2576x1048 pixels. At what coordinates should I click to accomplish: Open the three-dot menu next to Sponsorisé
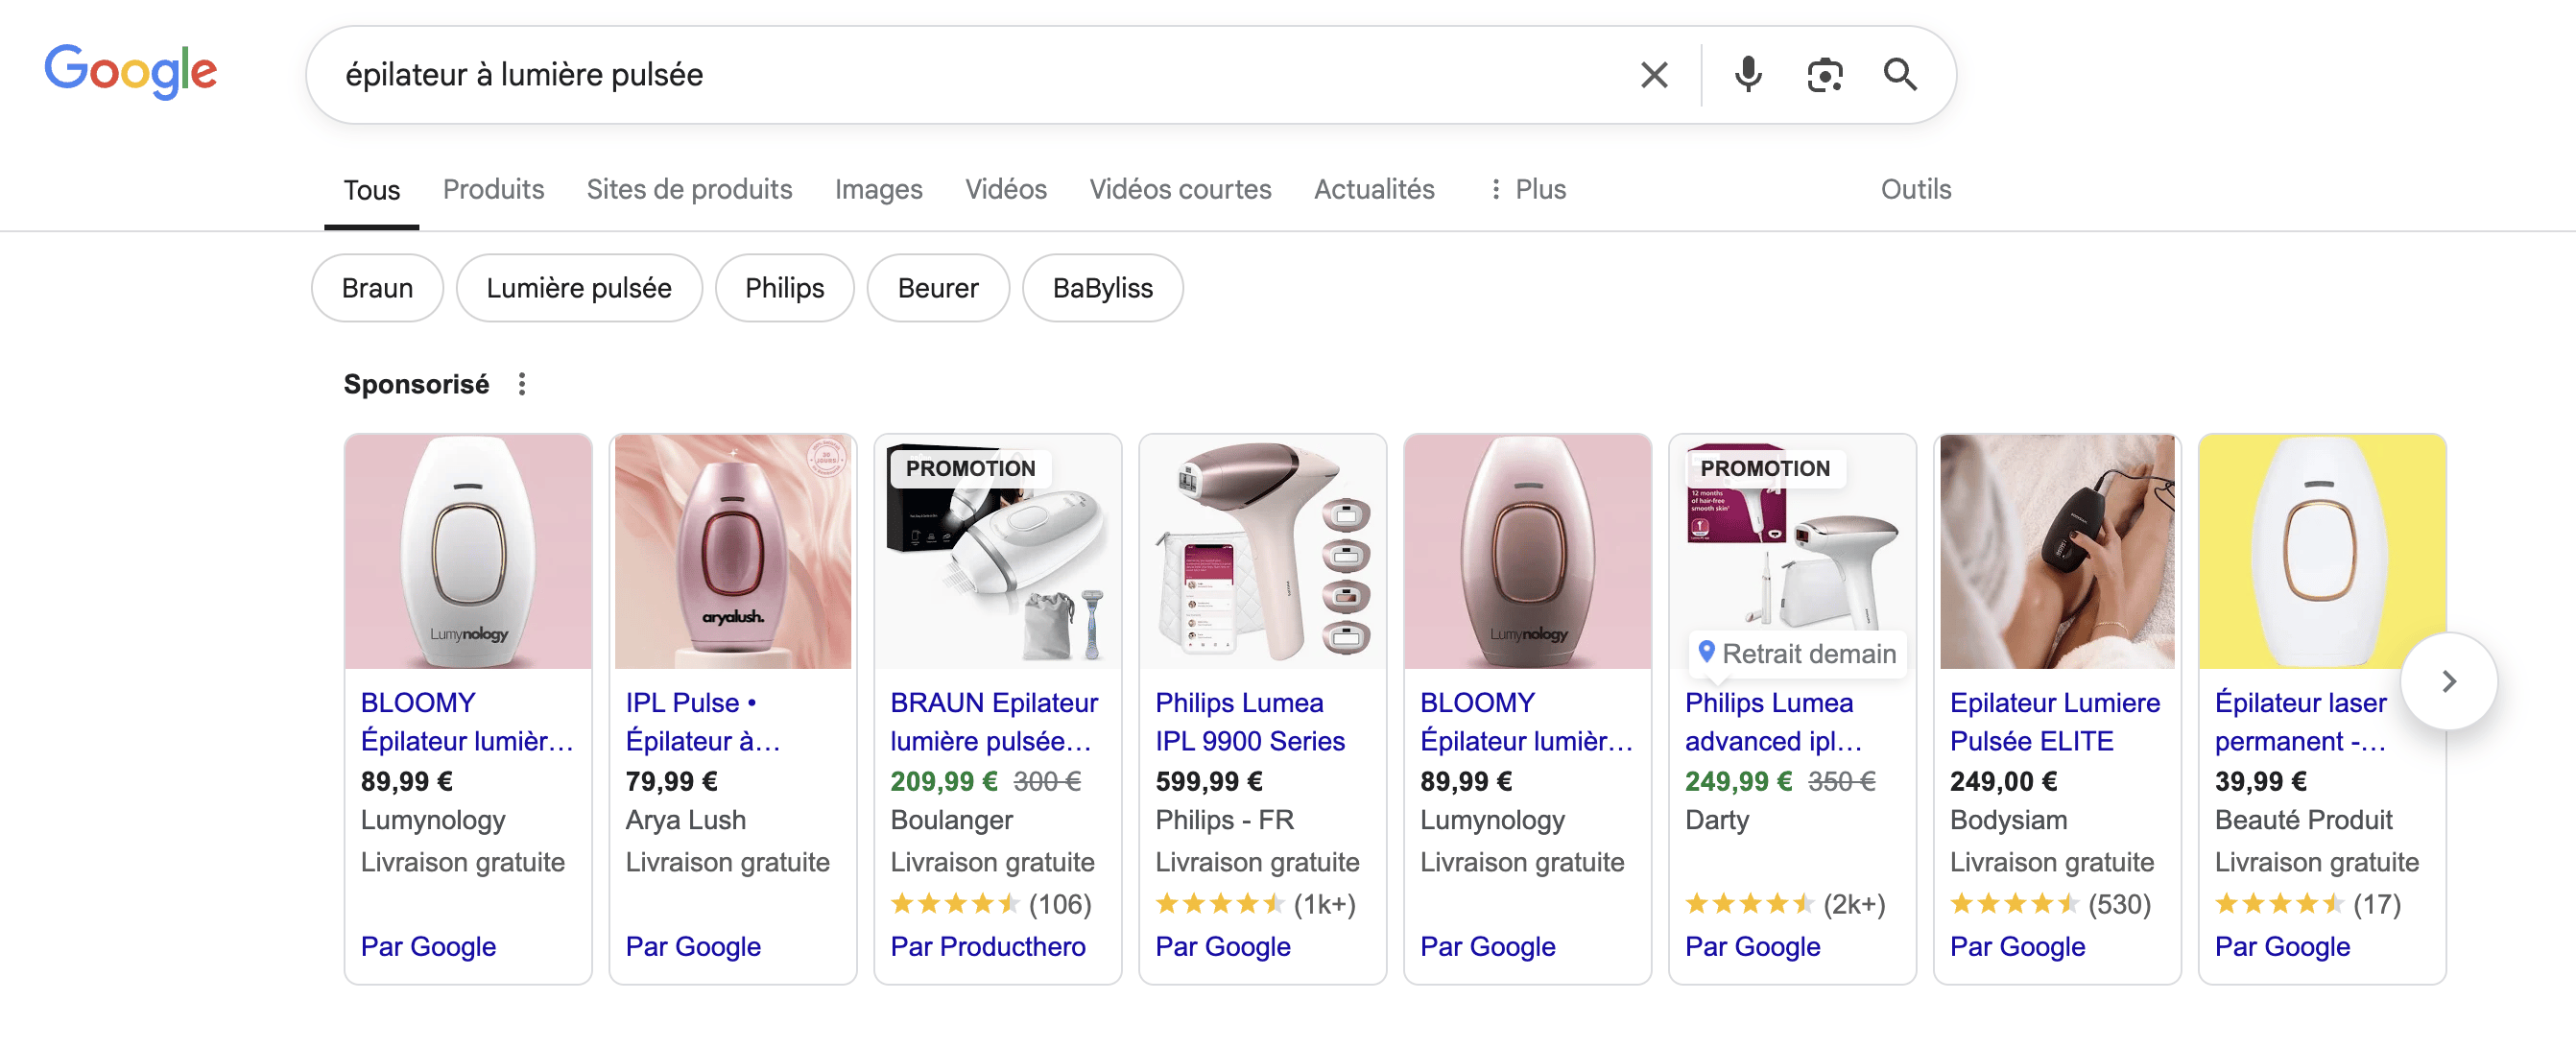click(522, 384)
